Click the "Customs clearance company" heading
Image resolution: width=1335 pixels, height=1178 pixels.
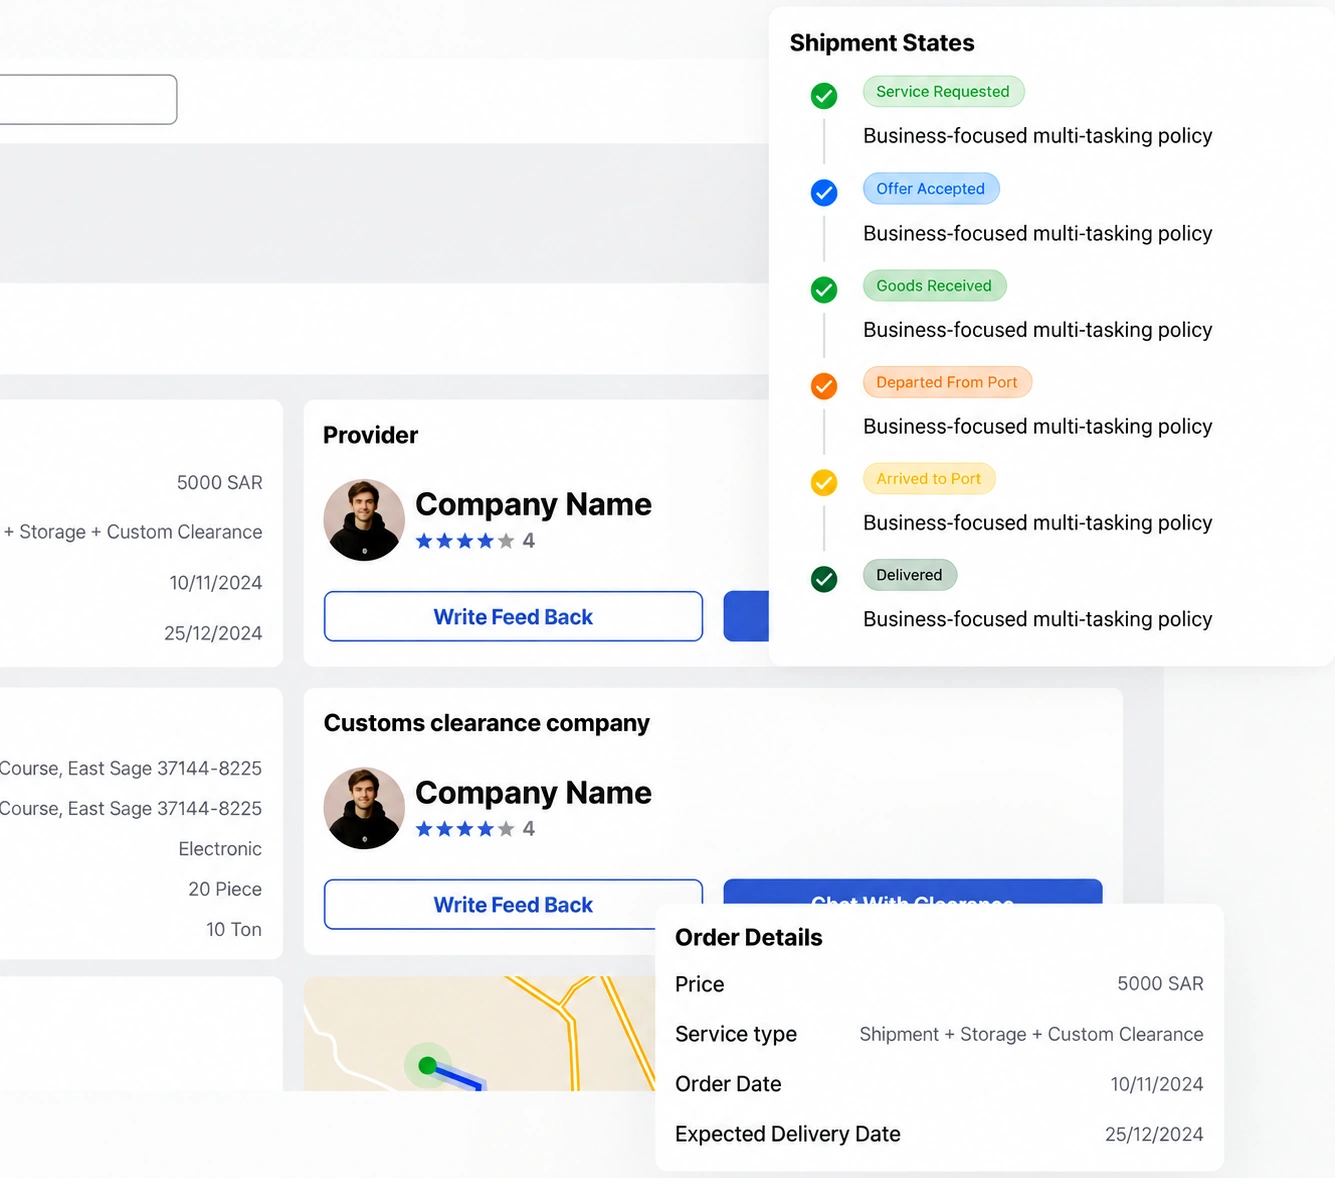coord(487,723)
